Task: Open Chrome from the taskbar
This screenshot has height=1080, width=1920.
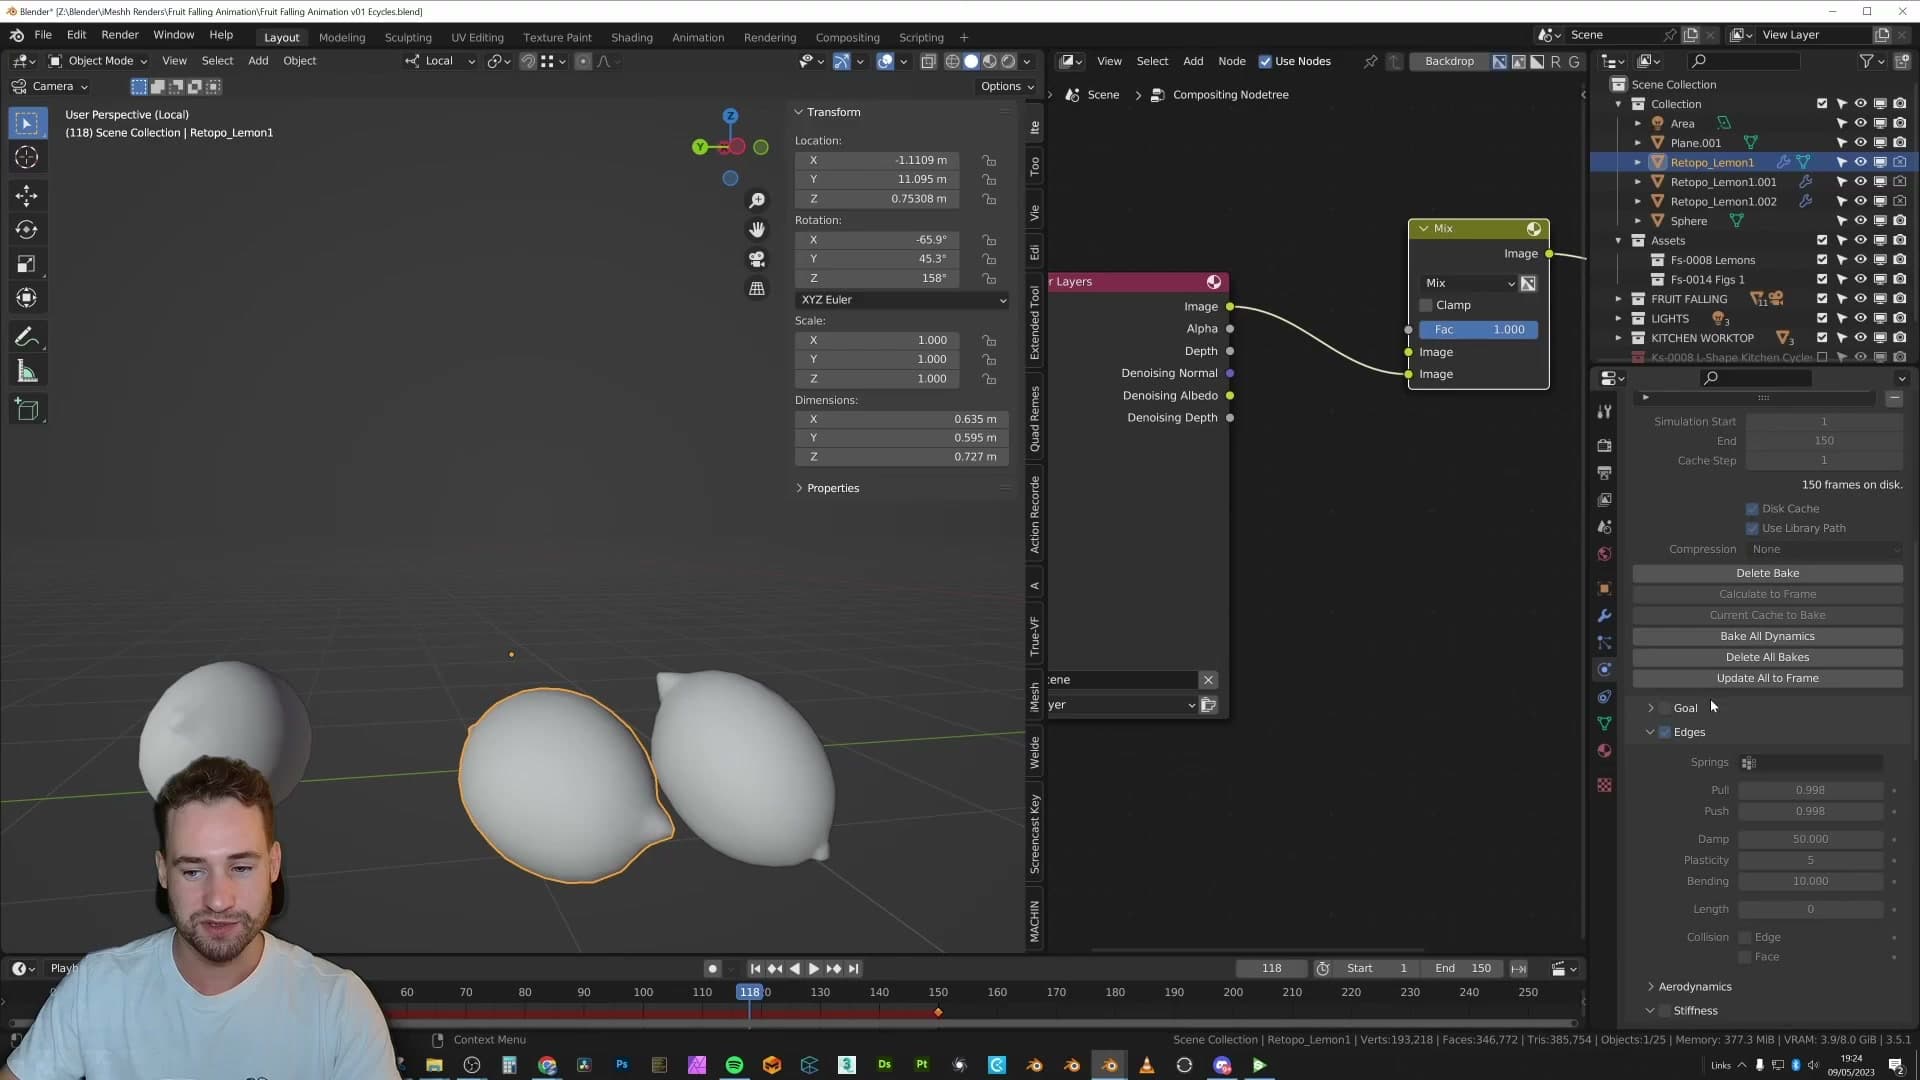Action: point(547,1065)
